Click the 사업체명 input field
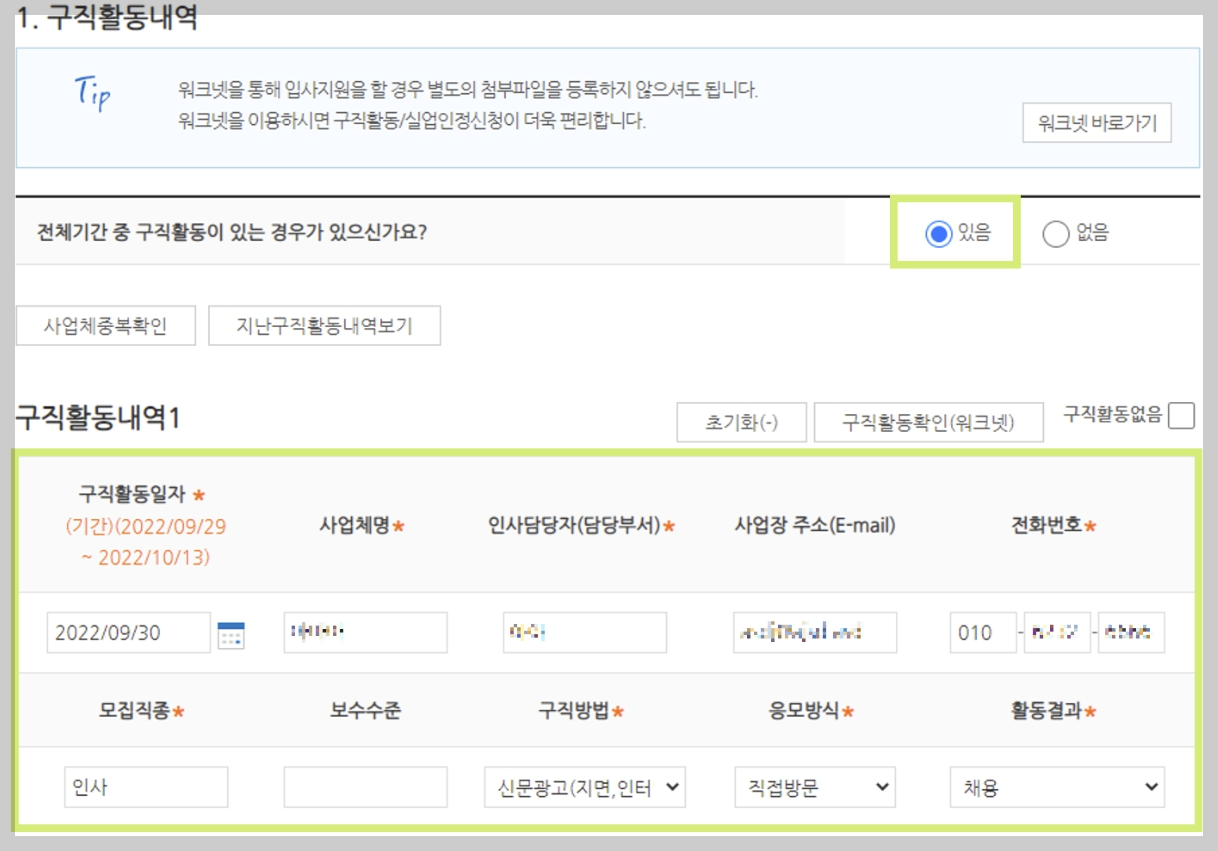The image size is (1218, 851). [365, 632]
